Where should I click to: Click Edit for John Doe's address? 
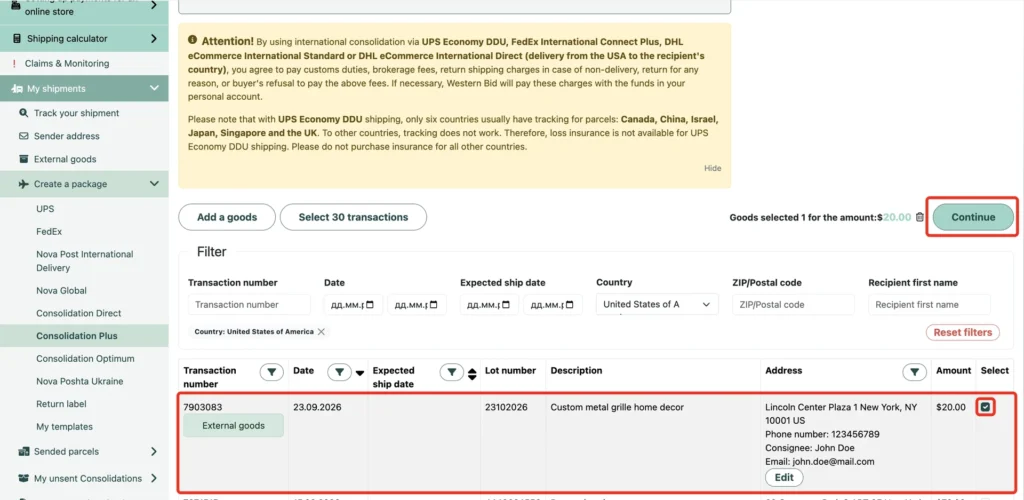(784, 478)
